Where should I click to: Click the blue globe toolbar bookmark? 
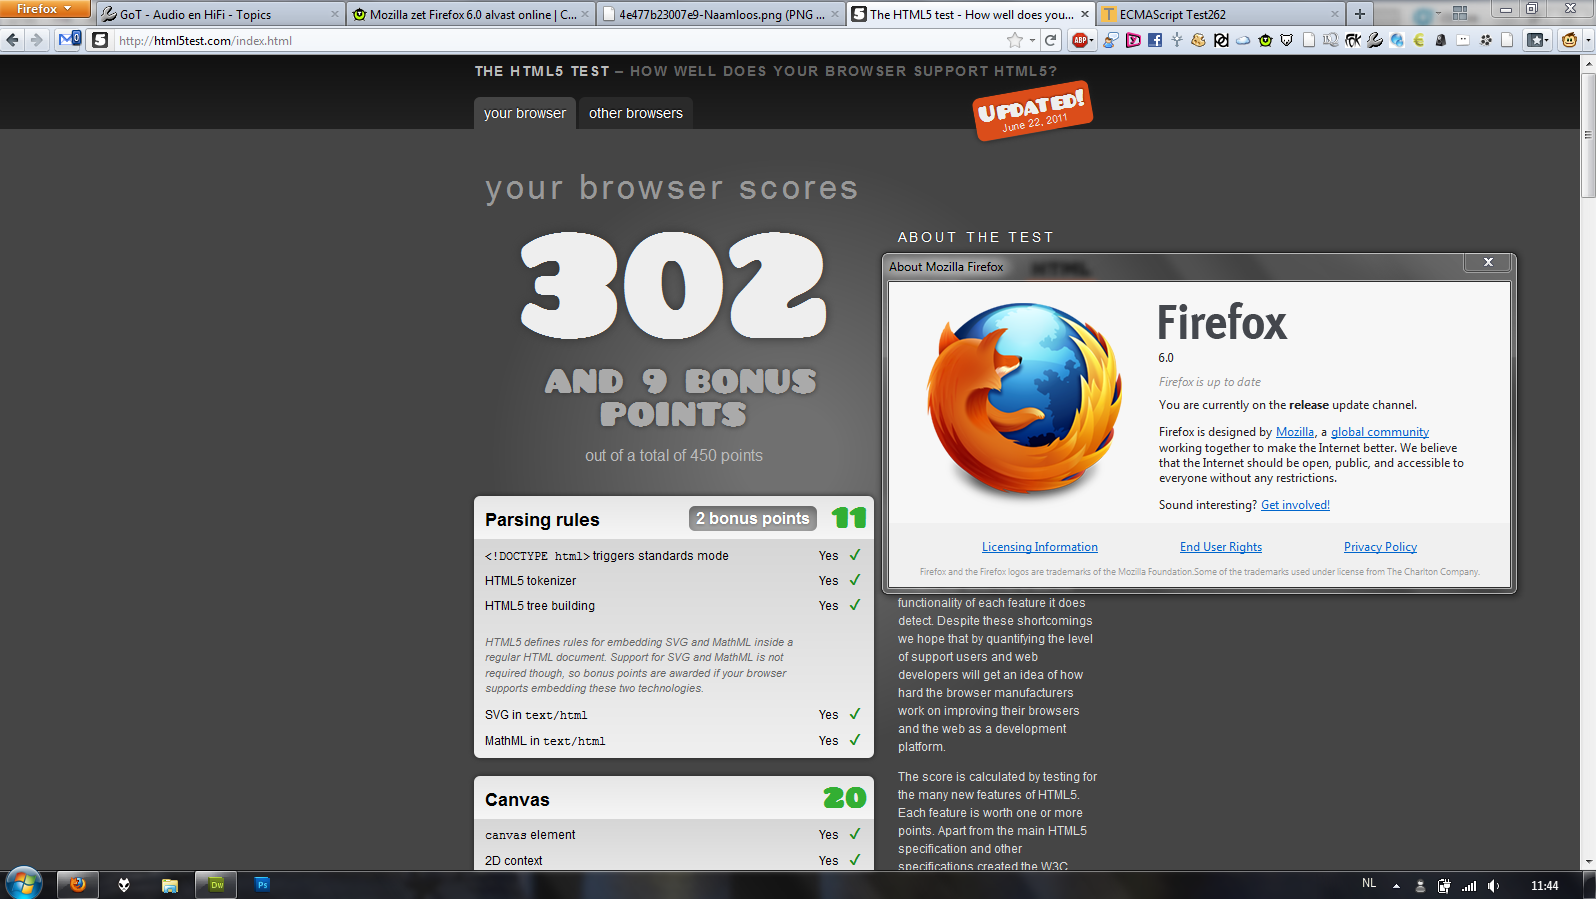tap(1397, 40)
